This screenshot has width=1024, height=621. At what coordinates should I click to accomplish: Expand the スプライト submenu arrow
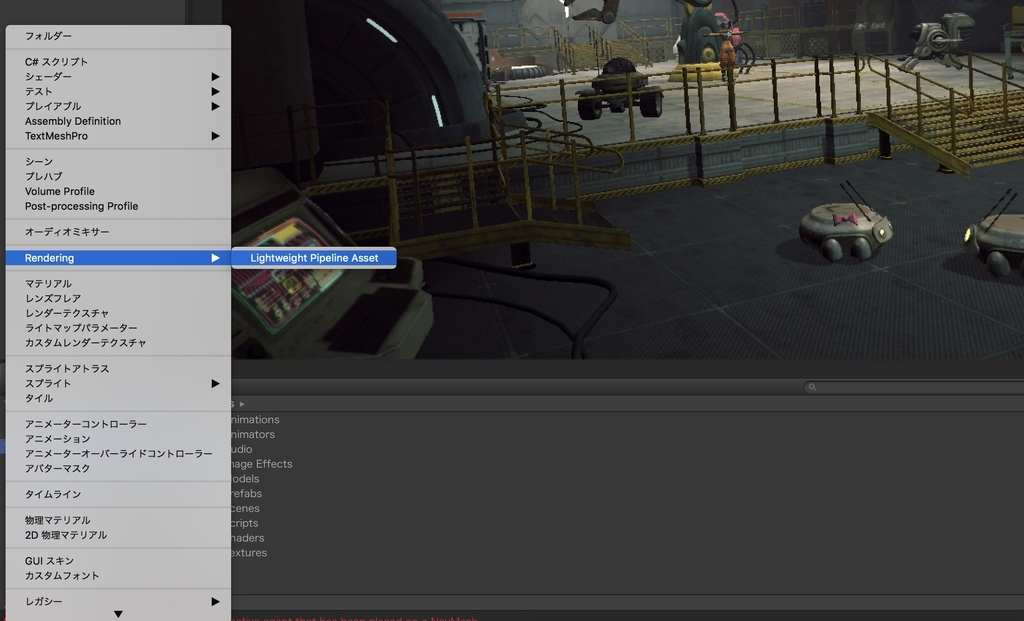[215, 384]
